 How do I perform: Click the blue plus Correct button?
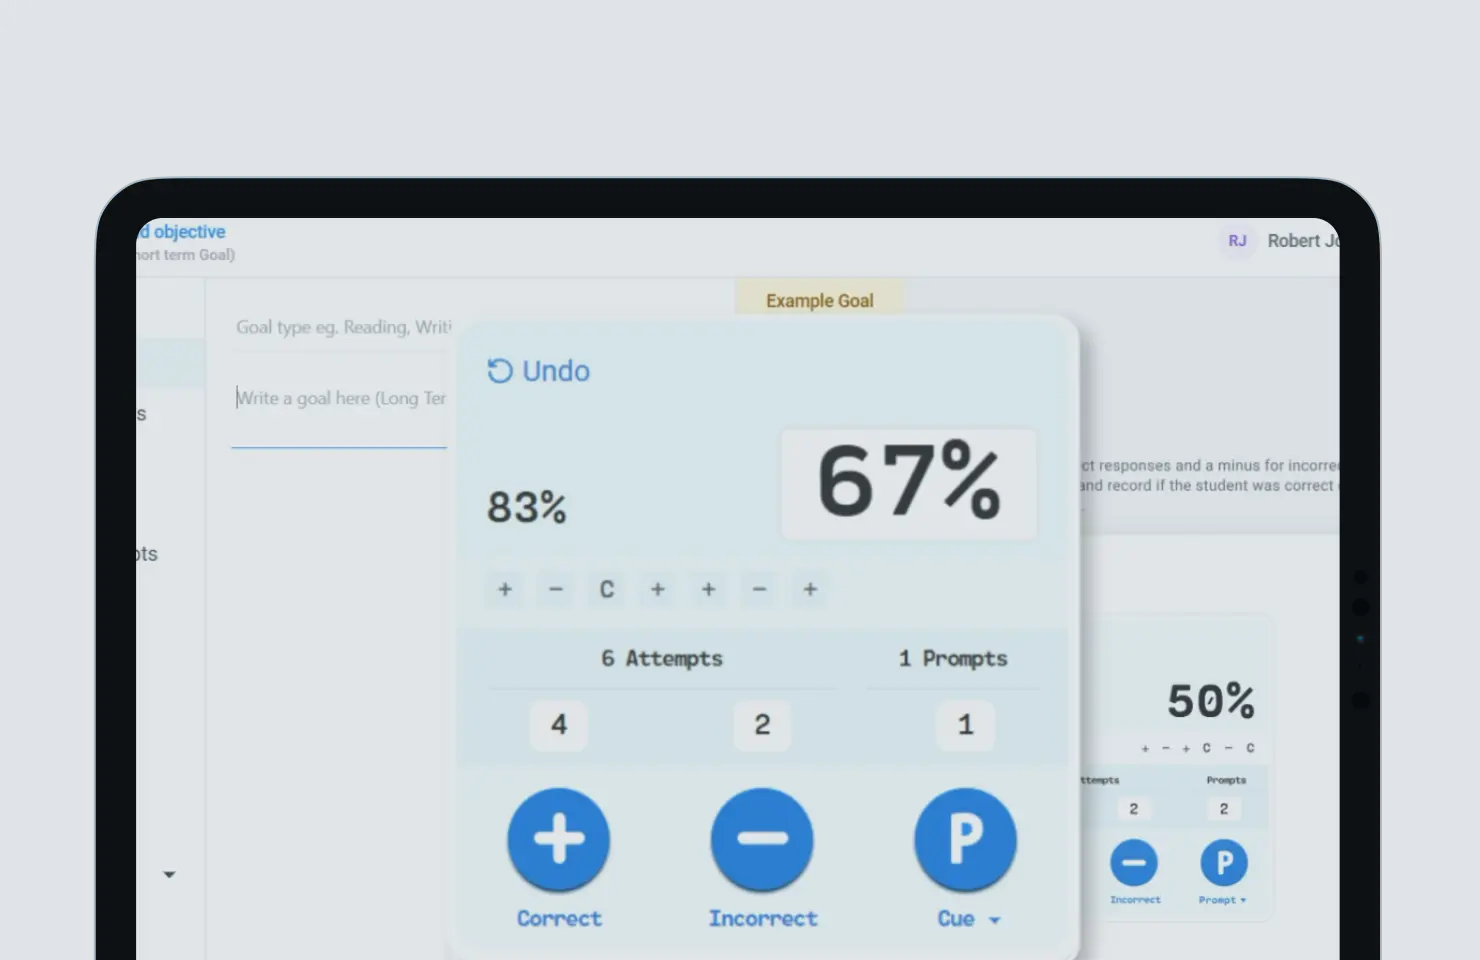pos(558,839)
